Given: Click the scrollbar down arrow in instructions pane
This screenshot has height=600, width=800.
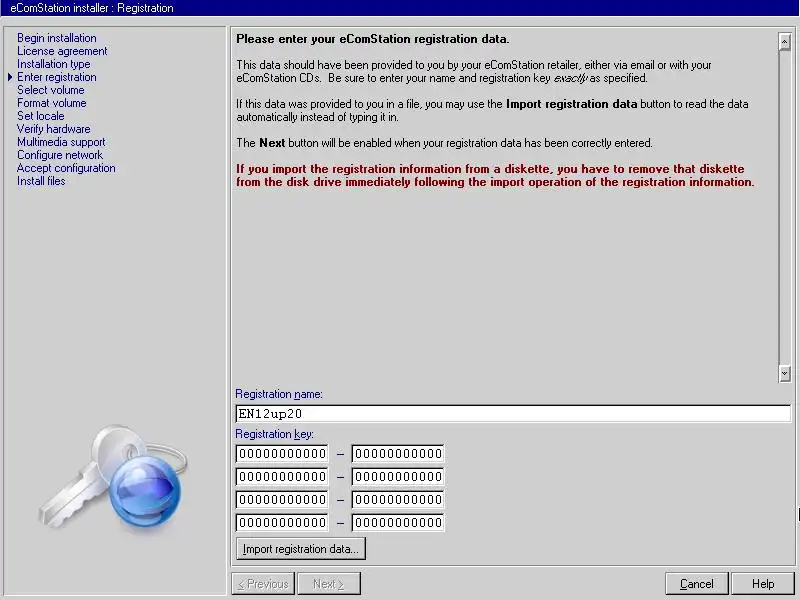Looking at the screenshot, I should click(785, 373).
